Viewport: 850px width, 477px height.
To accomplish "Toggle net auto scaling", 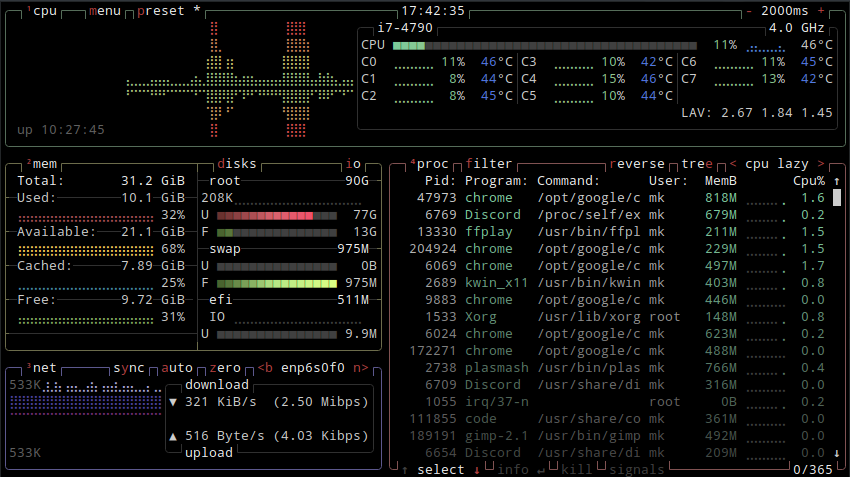I will (177, 368).
